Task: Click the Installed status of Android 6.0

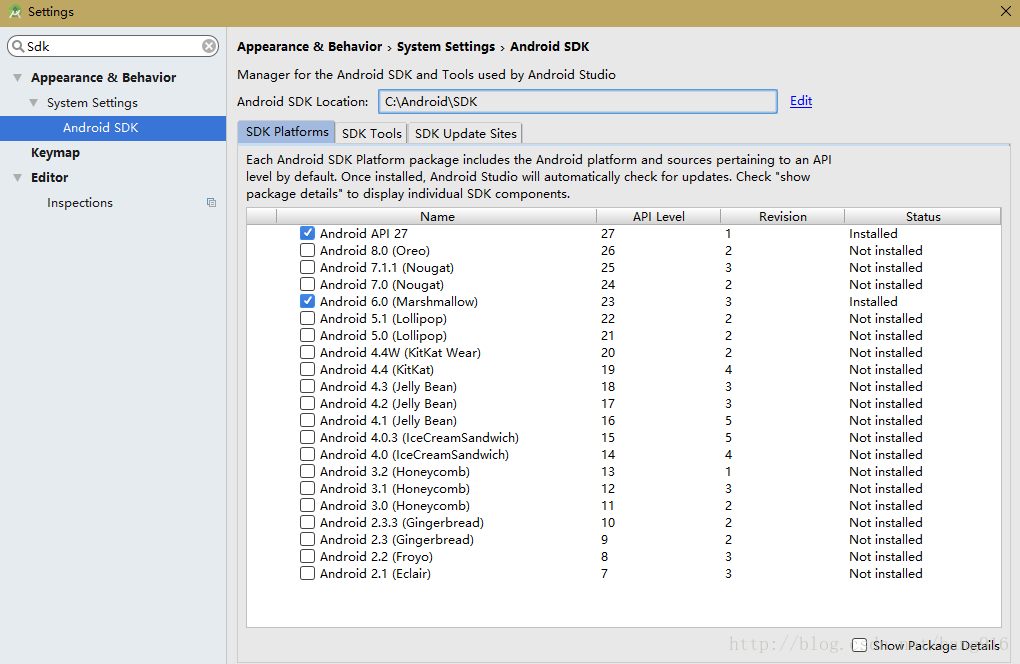Action: tap(873, 302)
